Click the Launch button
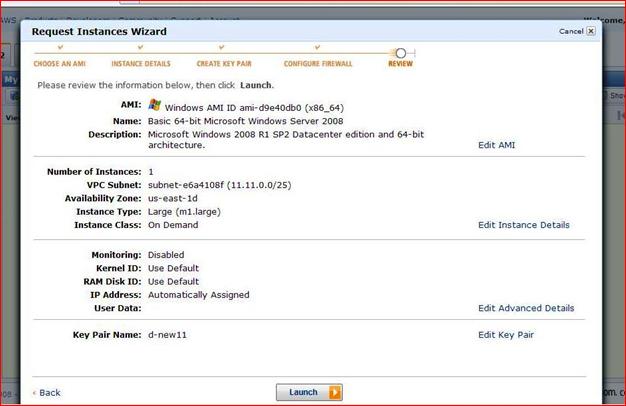626x406 pixels. pos(309,392)
